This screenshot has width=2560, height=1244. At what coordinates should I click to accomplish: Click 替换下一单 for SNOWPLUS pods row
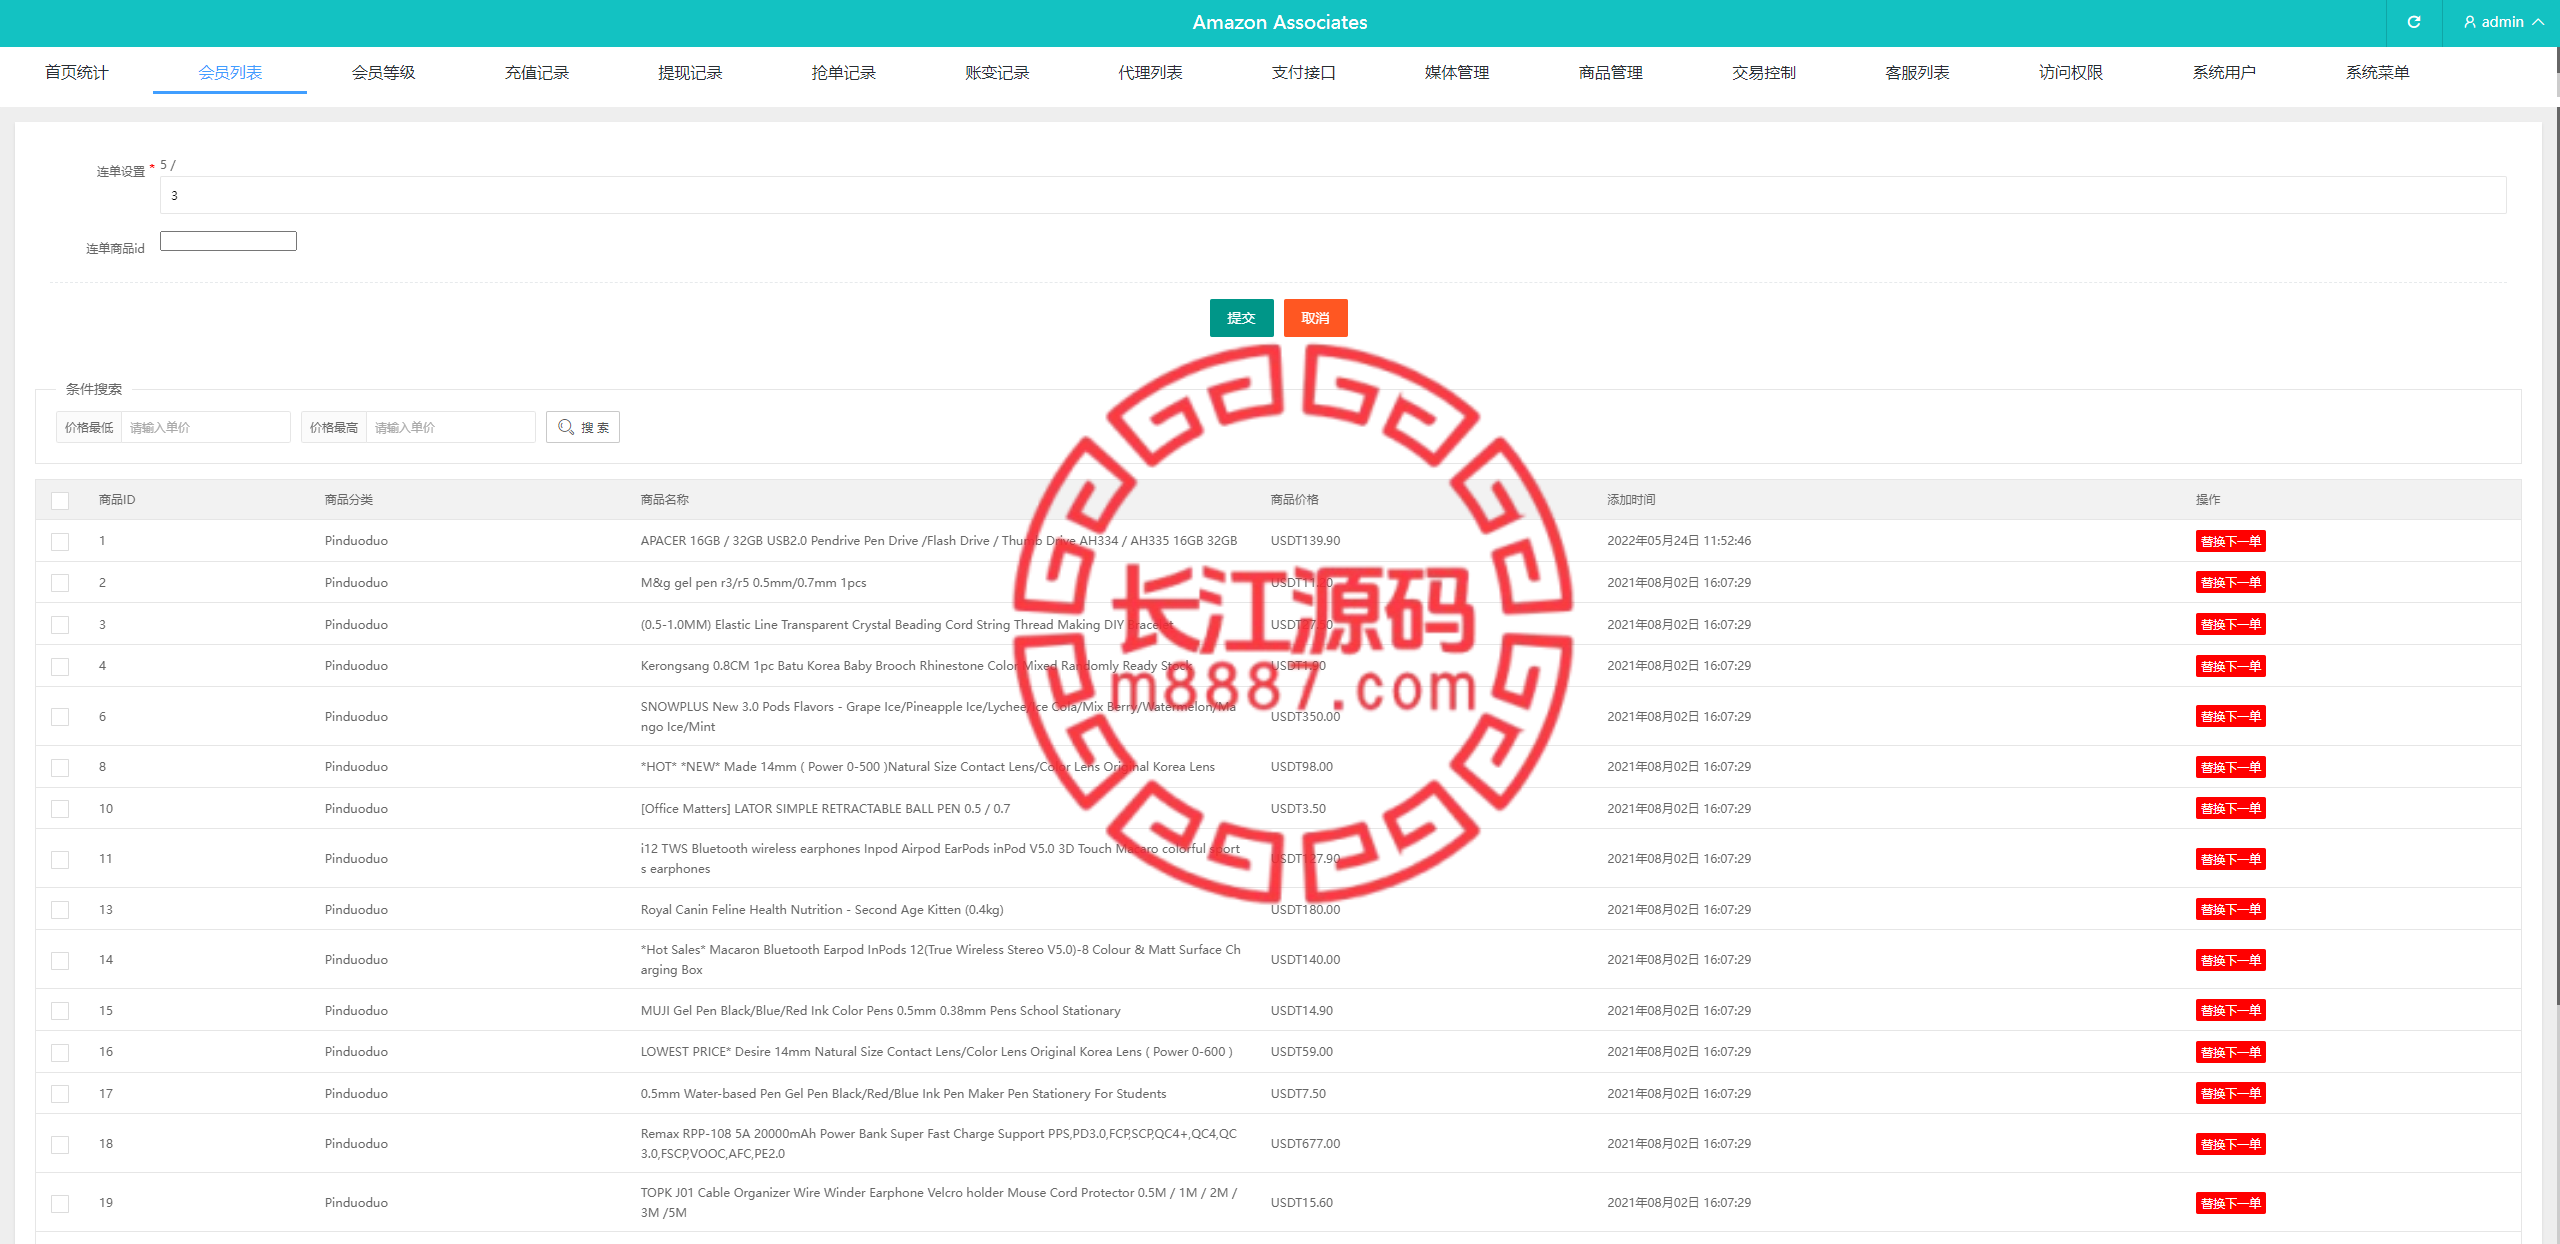[x=2230, y=716]
